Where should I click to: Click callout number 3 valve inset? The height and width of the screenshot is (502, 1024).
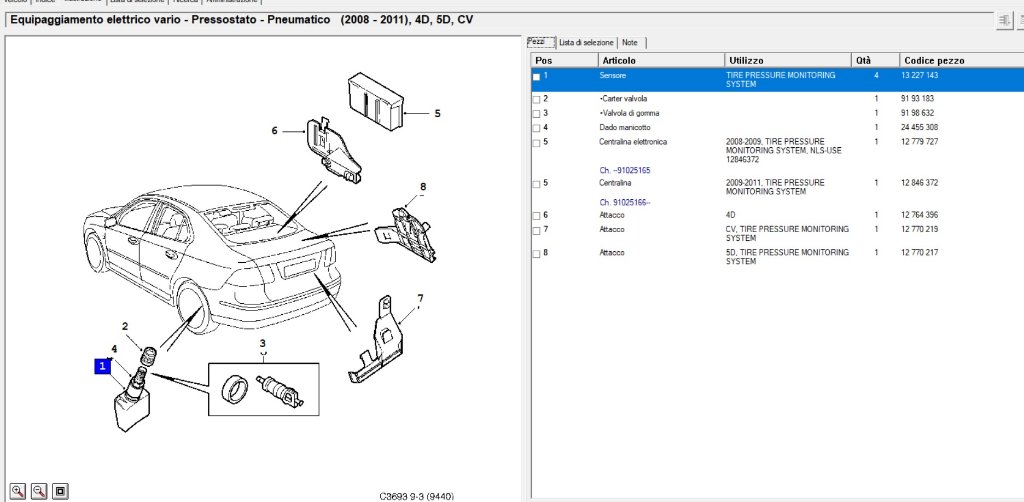pos(263,344)
